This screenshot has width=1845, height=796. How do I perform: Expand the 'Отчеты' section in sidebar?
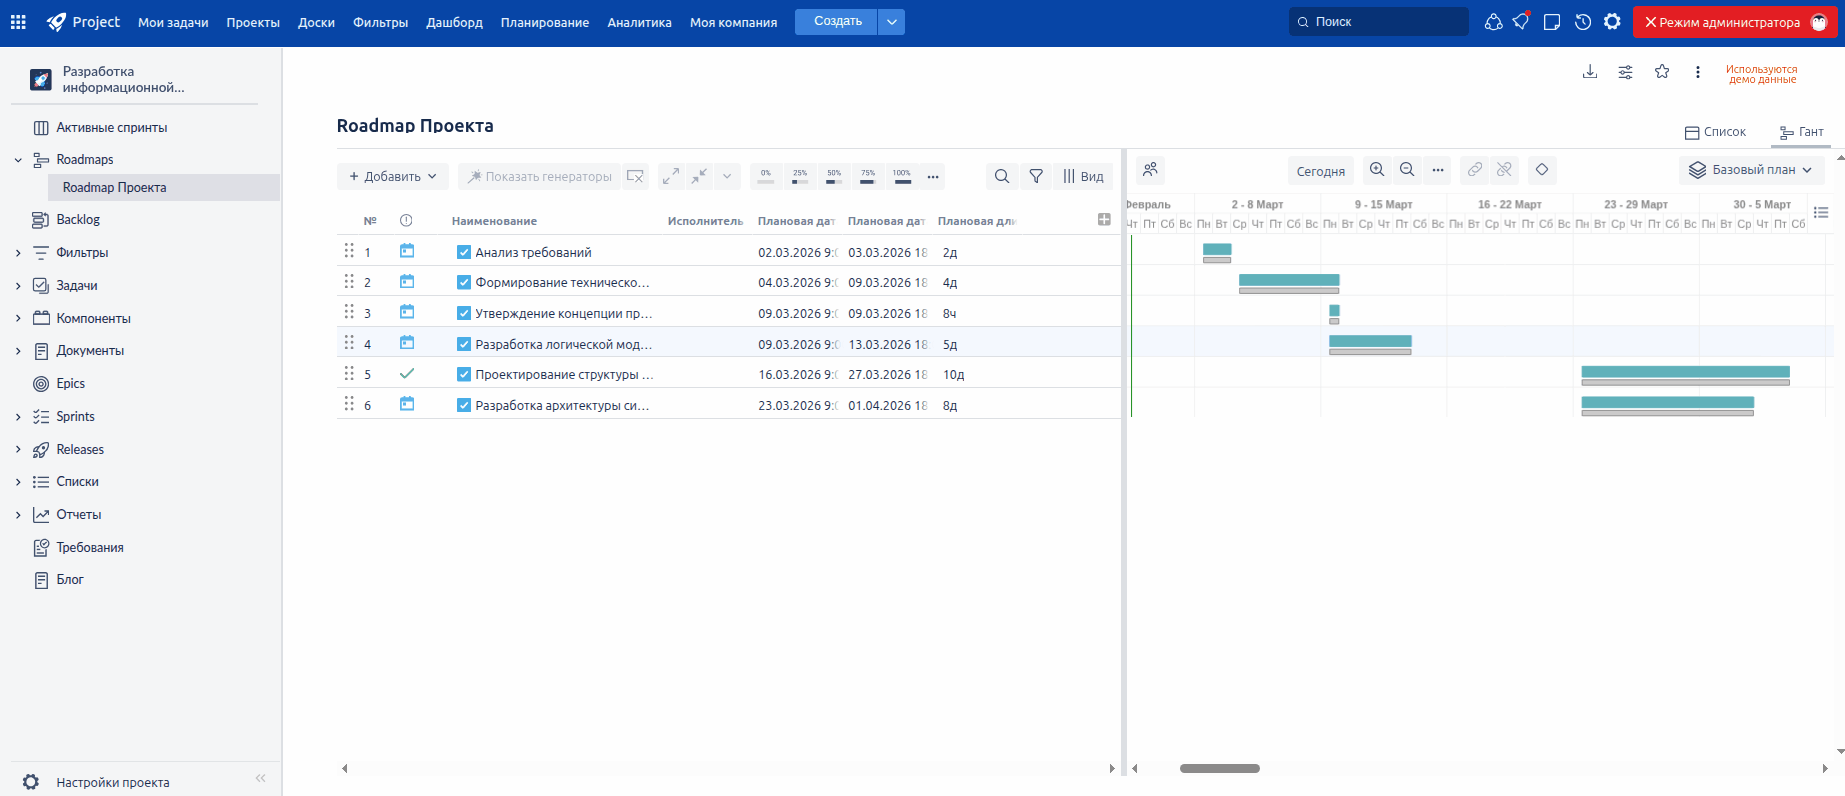pyautogui.click(x=18, y=515)
